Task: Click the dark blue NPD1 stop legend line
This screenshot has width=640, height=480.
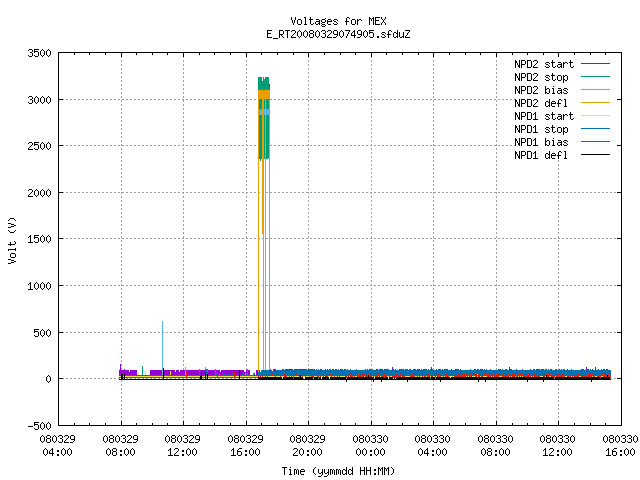Action: (596, 129)
